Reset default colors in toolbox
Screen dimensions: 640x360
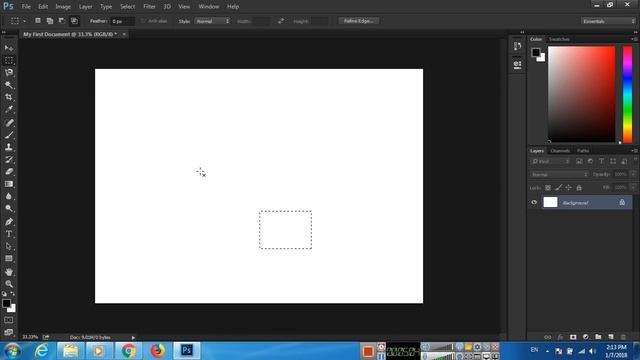click(4, 293)
